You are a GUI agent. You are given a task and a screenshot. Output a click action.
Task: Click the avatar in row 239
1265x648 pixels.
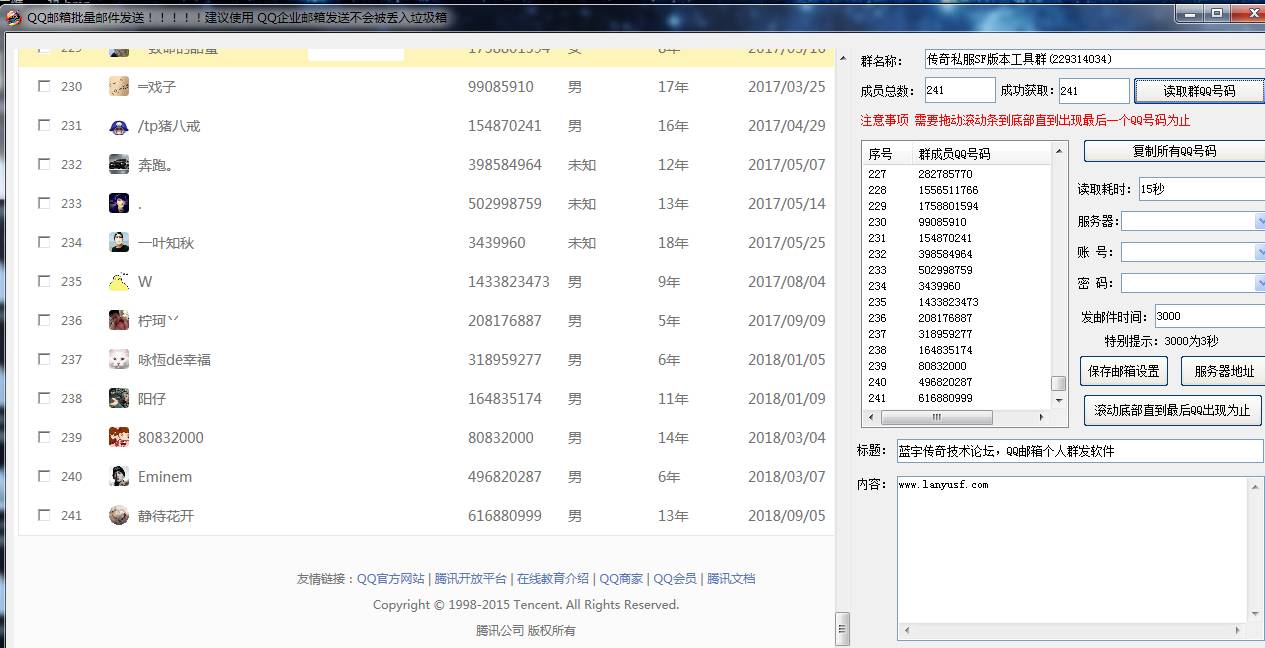point(119,438)
